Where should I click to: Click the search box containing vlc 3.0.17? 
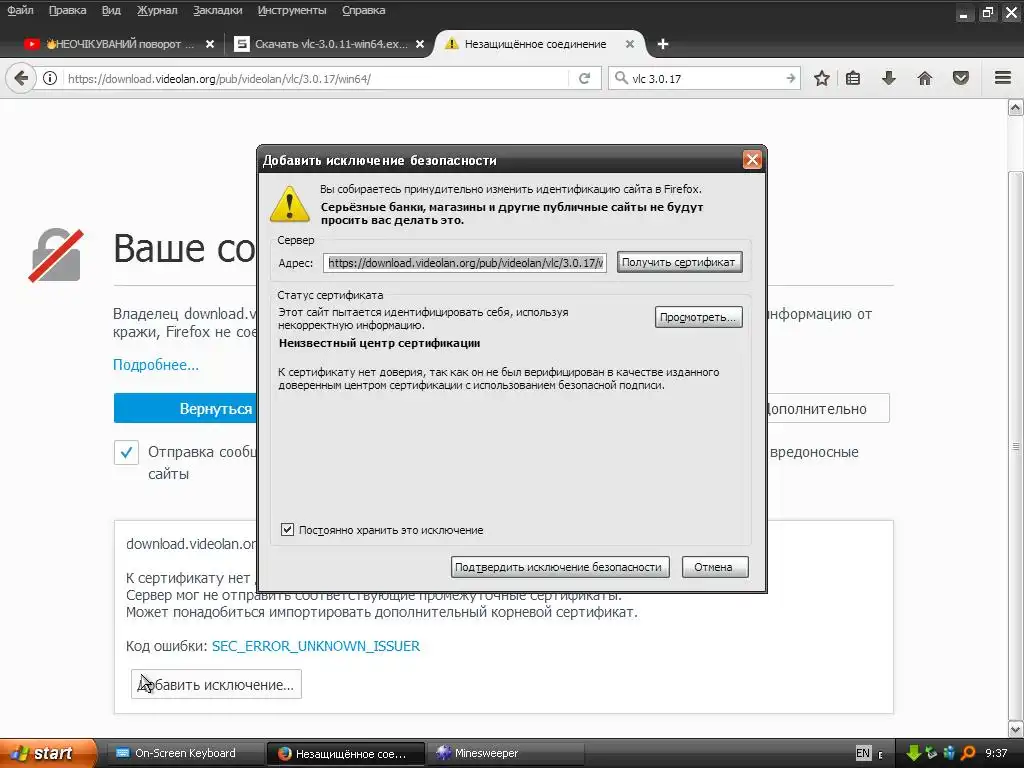click(707, 78)
